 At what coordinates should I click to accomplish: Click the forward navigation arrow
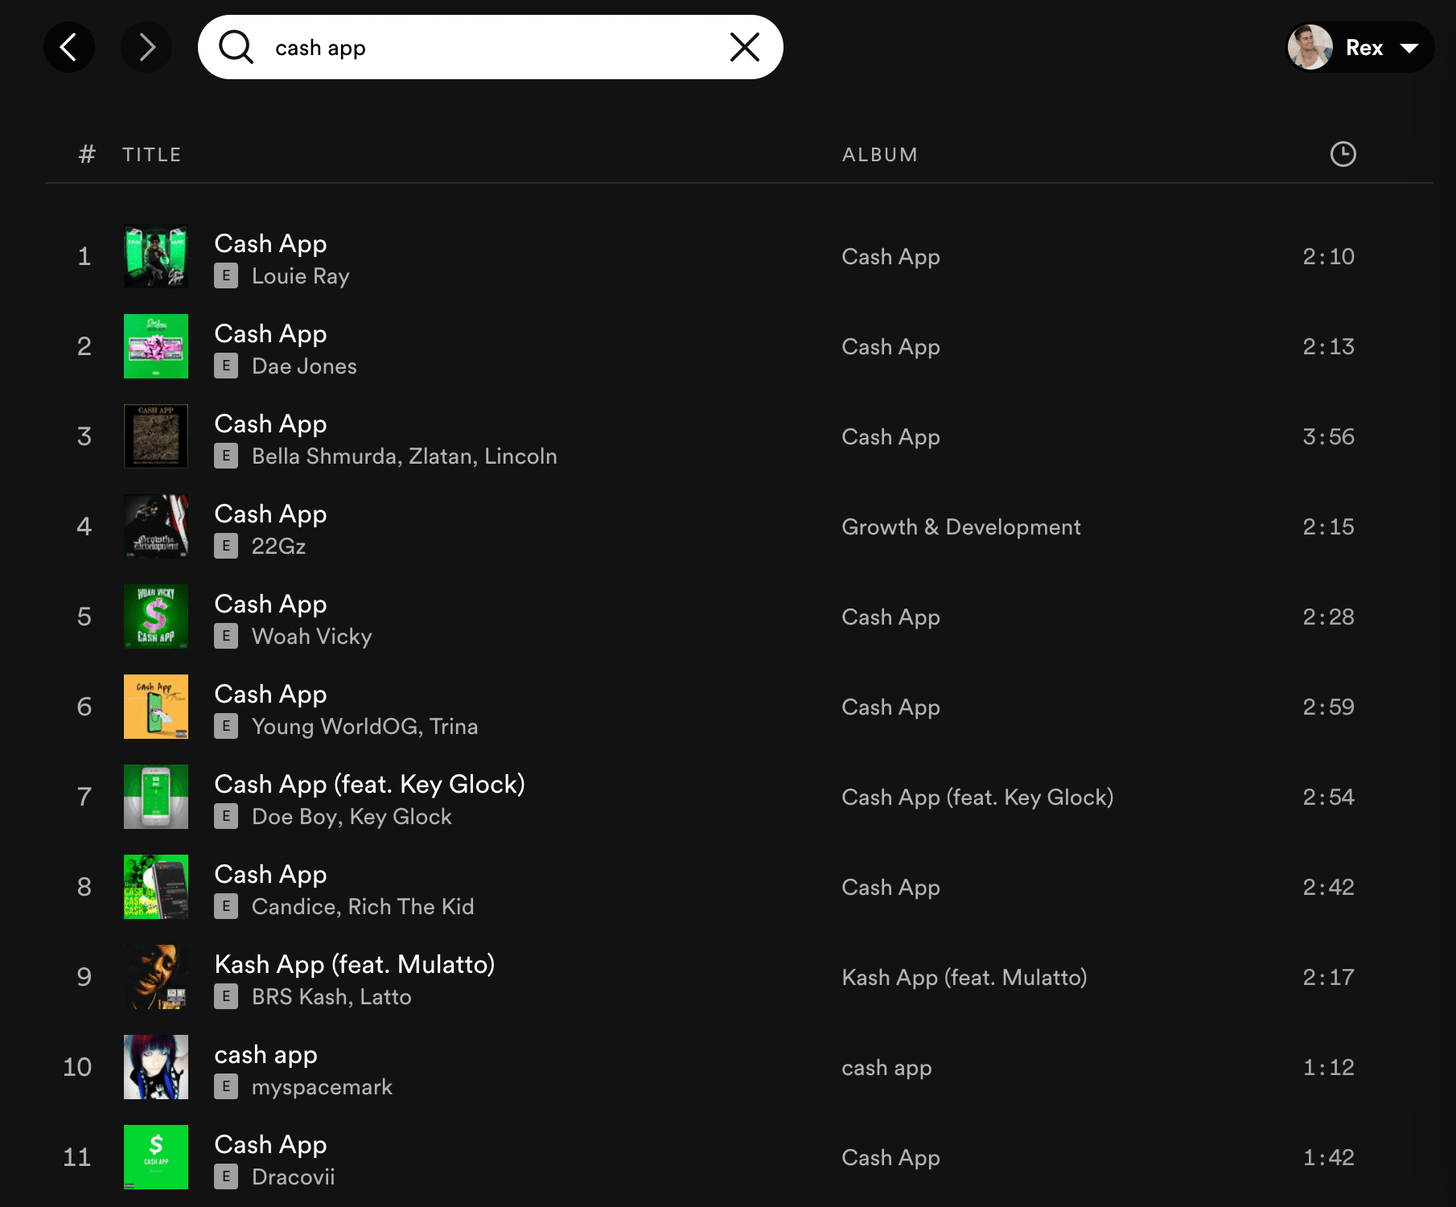pos(146,47)
